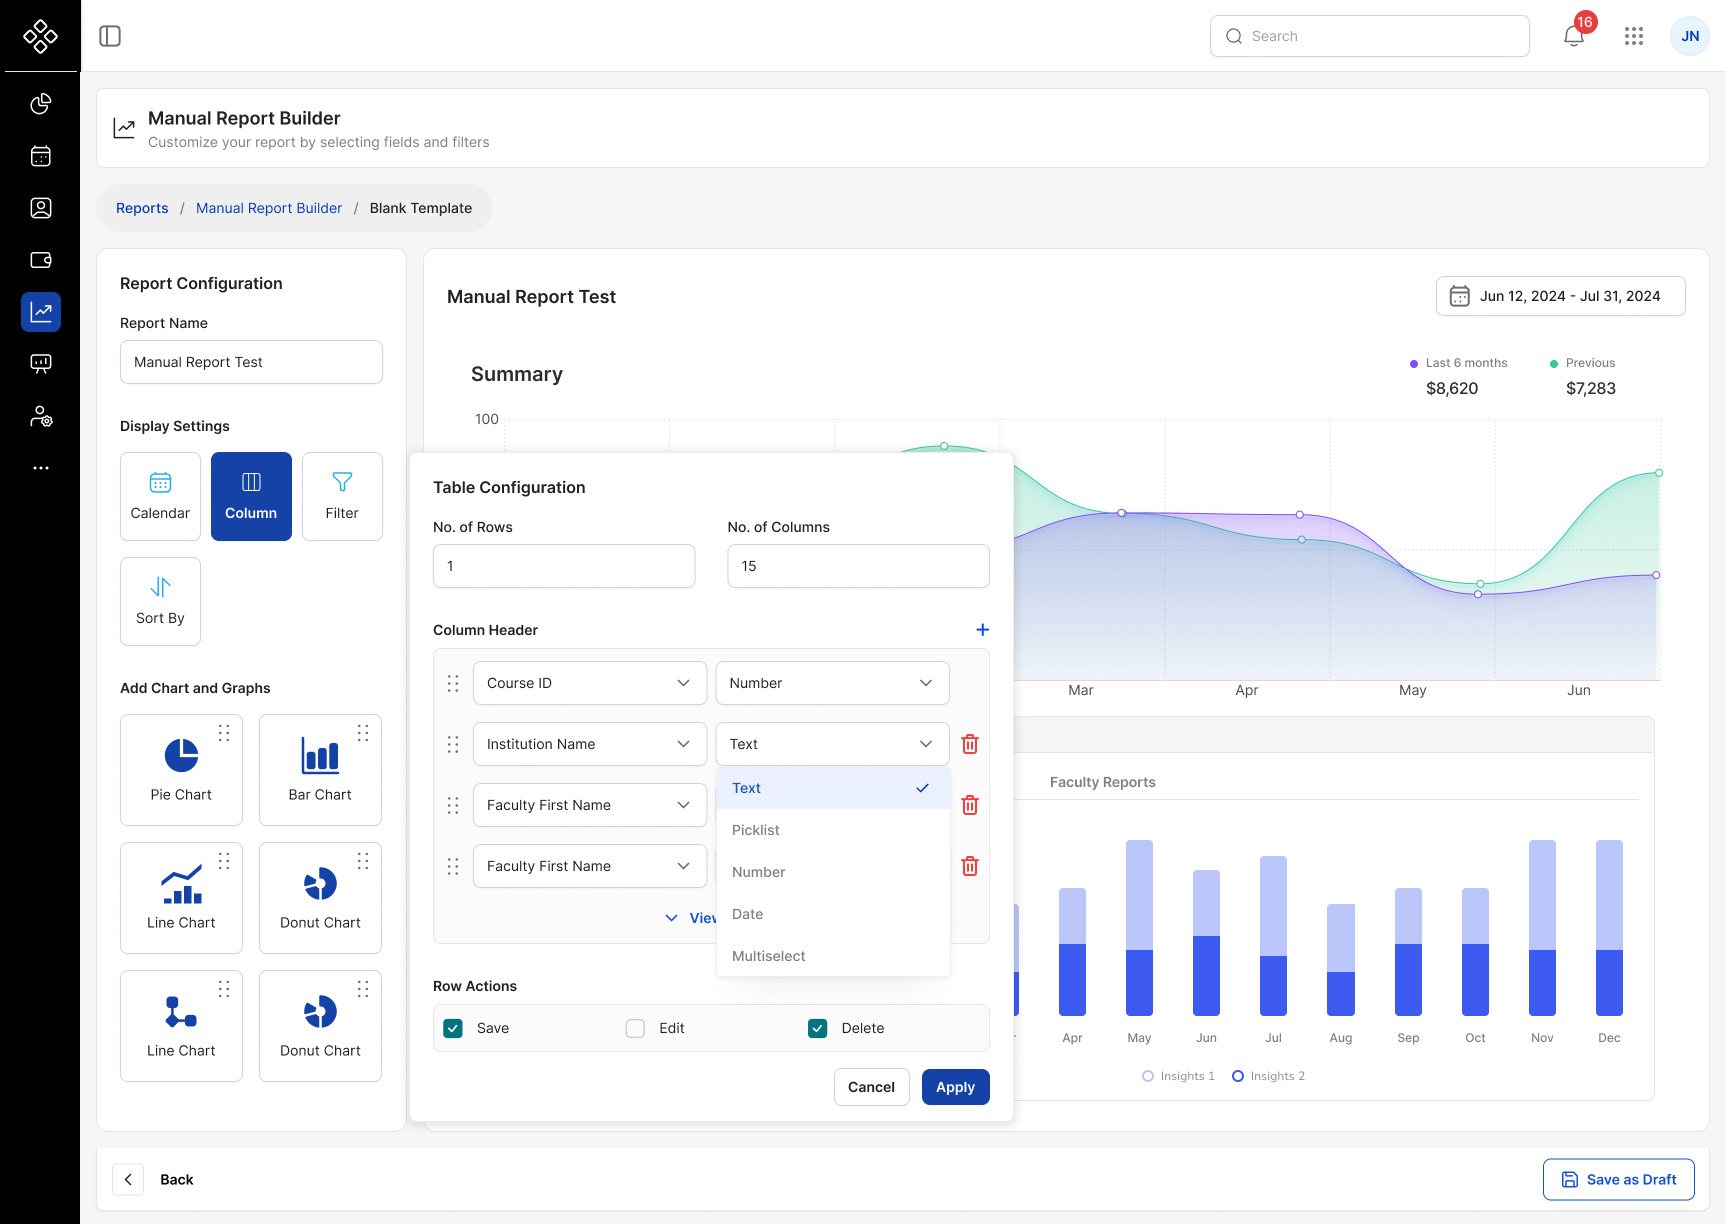Disable the Delete row action checkbox
The image size is (1728, 1224).
817,1028
